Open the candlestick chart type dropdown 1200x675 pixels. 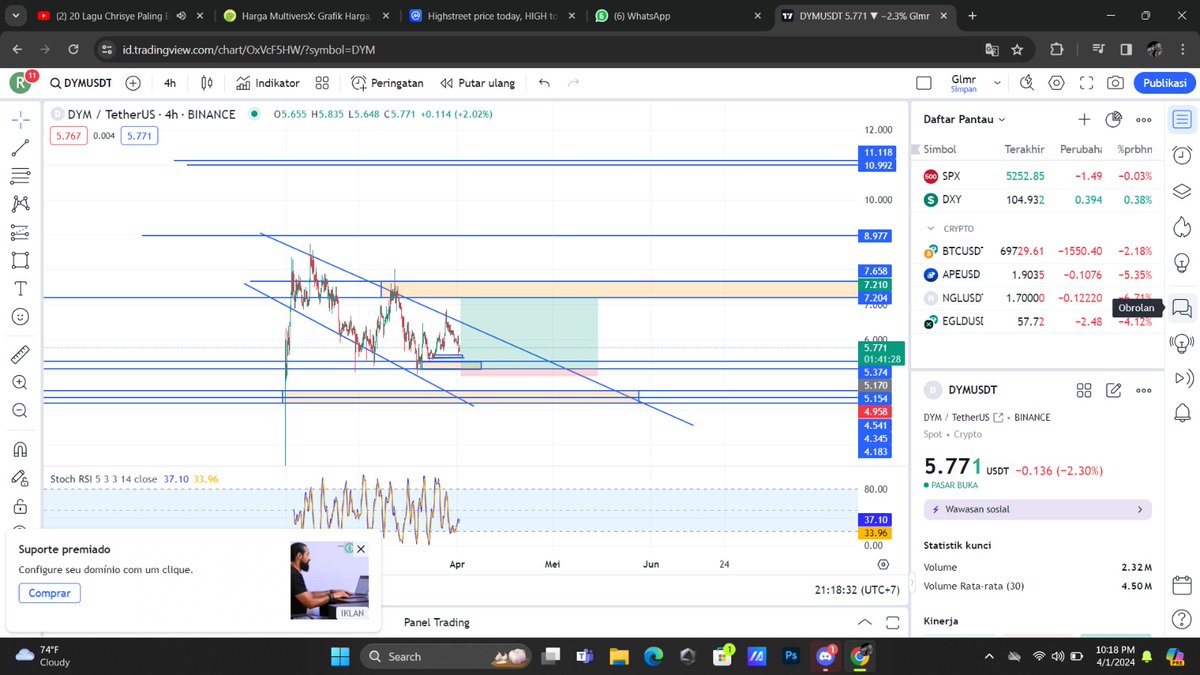207,83
